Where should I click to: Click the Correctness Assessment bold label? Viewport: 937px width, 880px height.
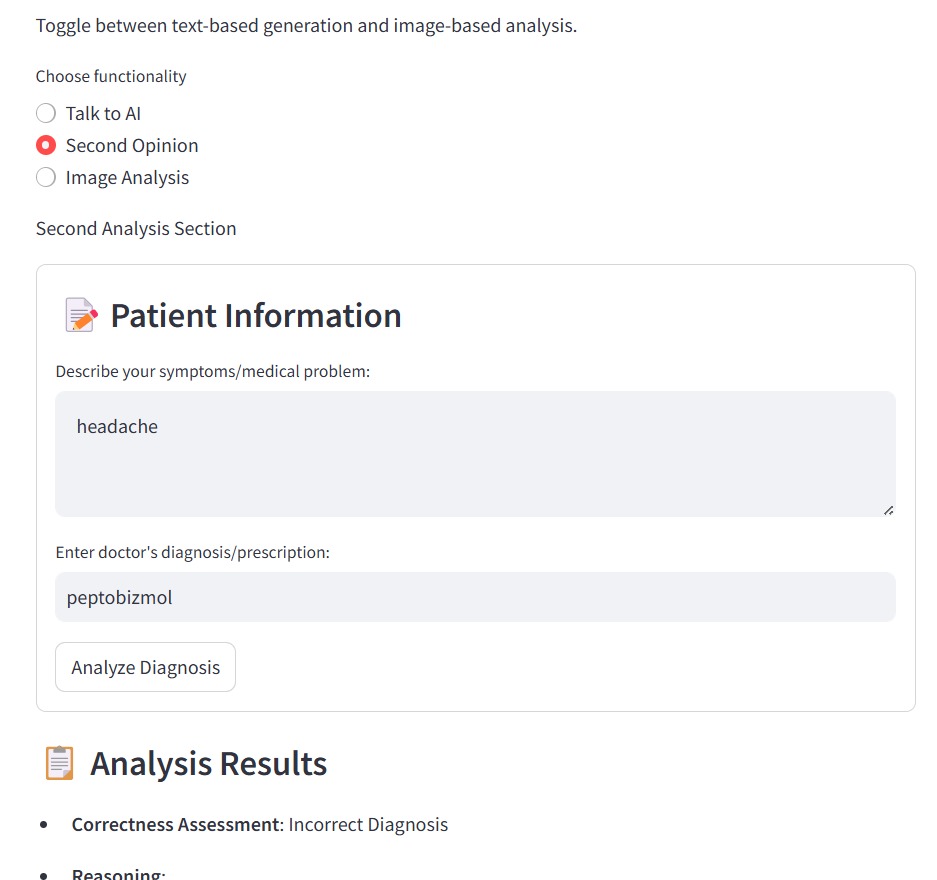174,825
